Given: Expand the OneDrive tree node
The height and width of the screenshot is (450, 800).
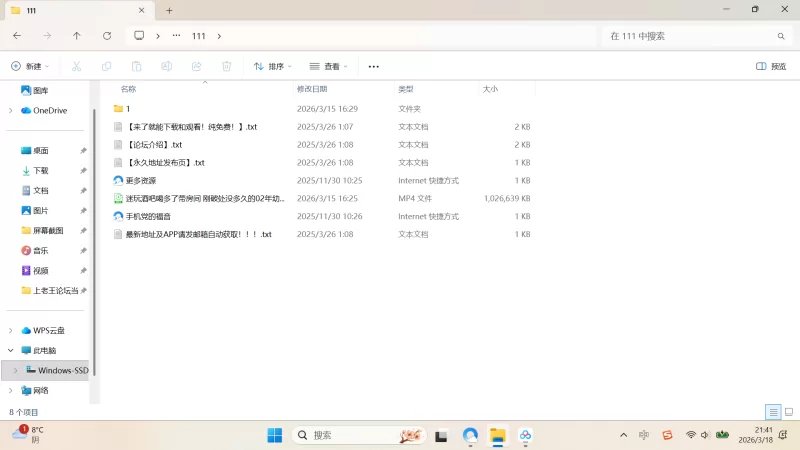Looking at the screenshot, I should pos(11,111).
